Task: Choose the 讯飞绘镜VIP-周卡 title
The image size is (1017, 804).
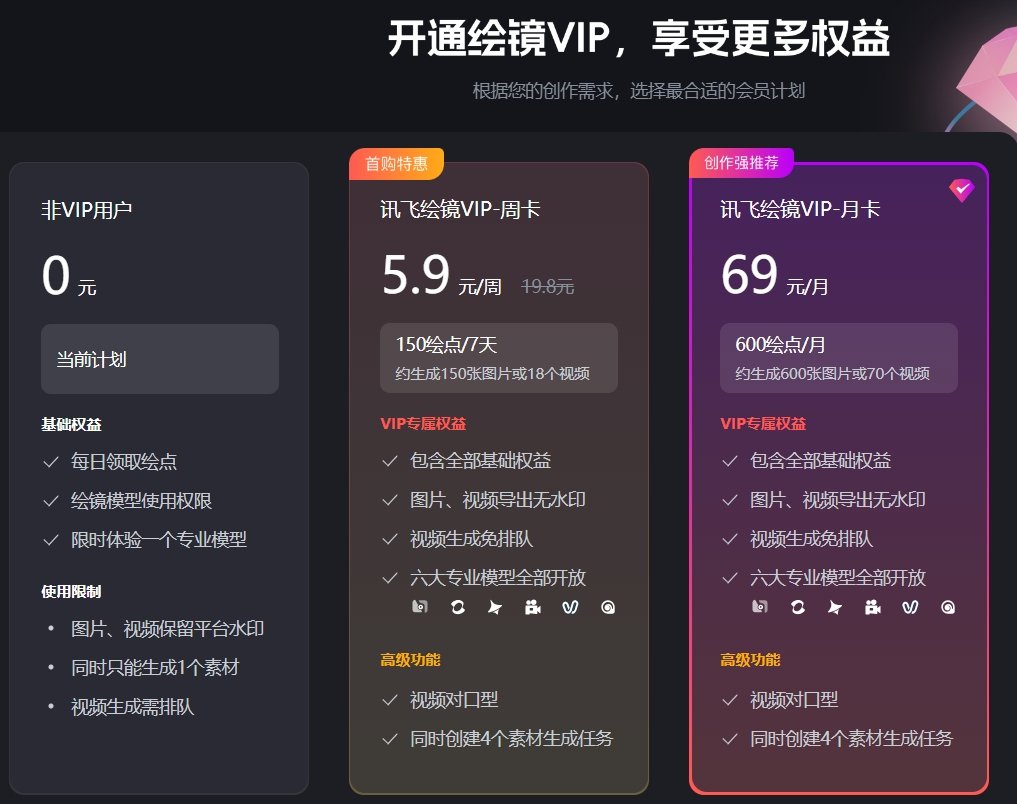Action: click(460, 209)
